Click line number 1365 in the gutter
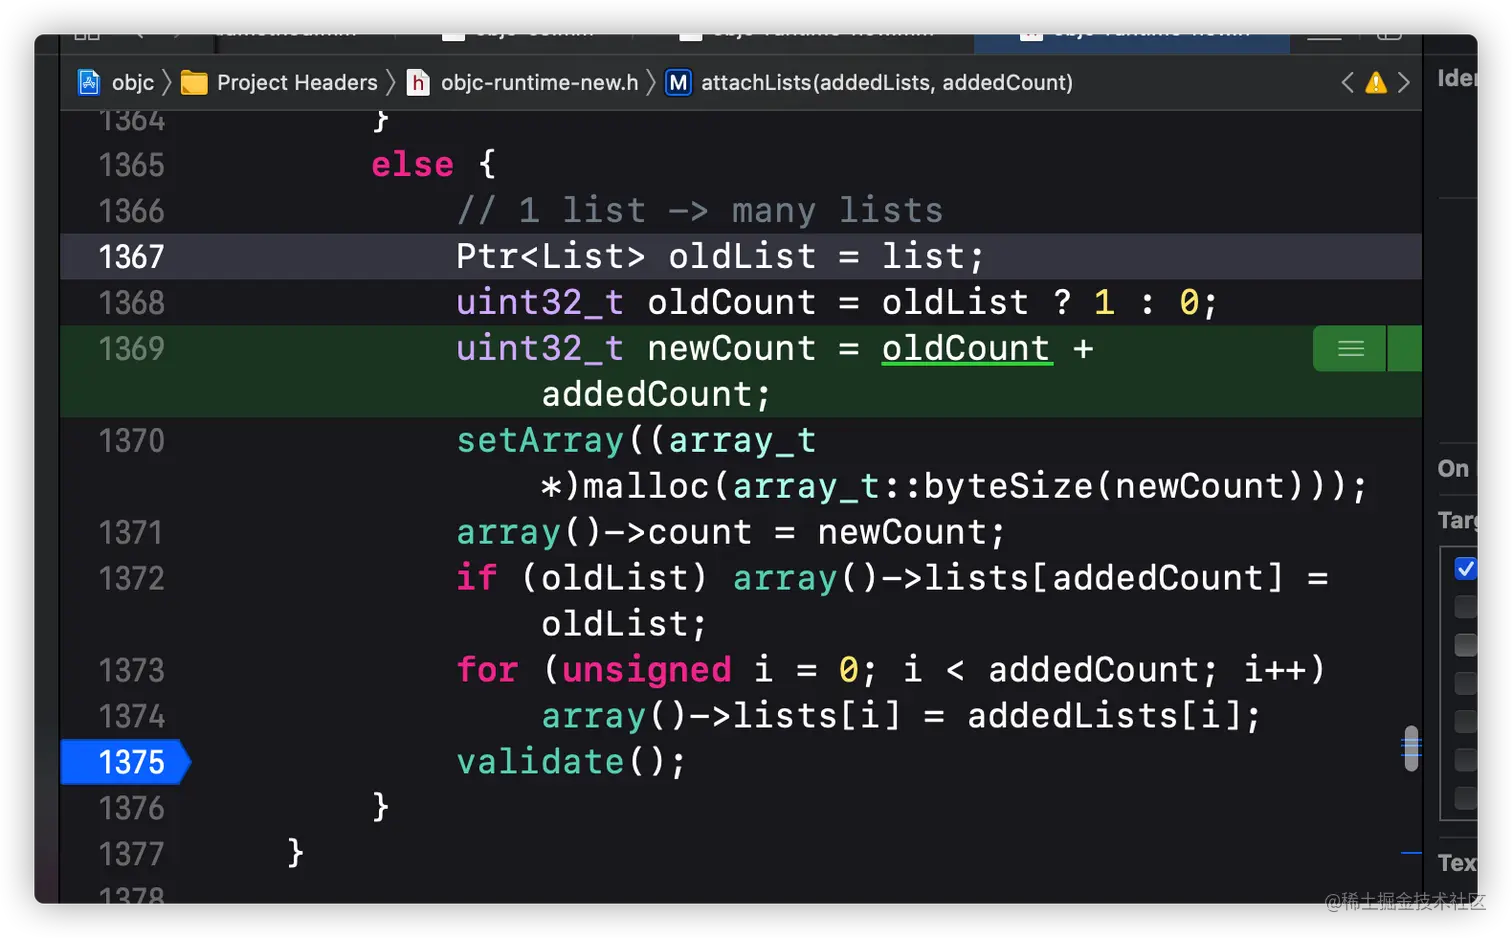 pyautogui.click(x=131, y=165)
